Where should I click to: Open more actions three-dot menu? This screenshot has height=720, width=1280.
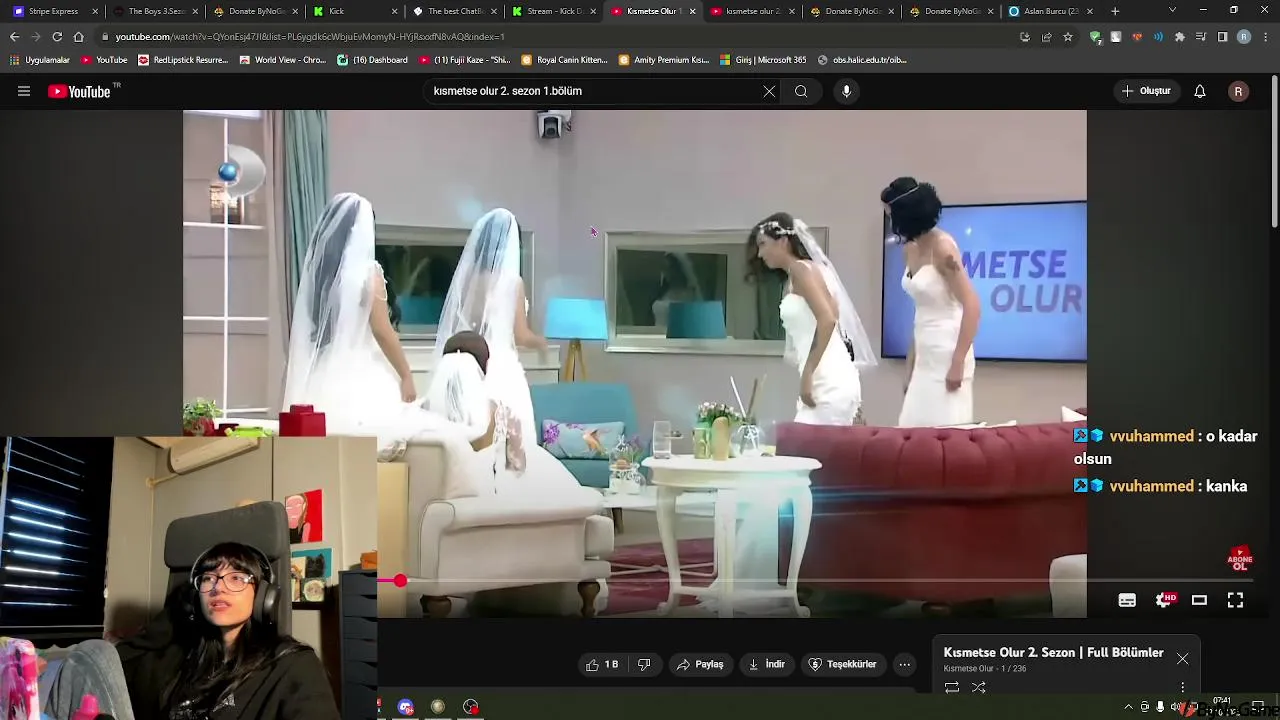pyautogui.click(x=904, y=664)
